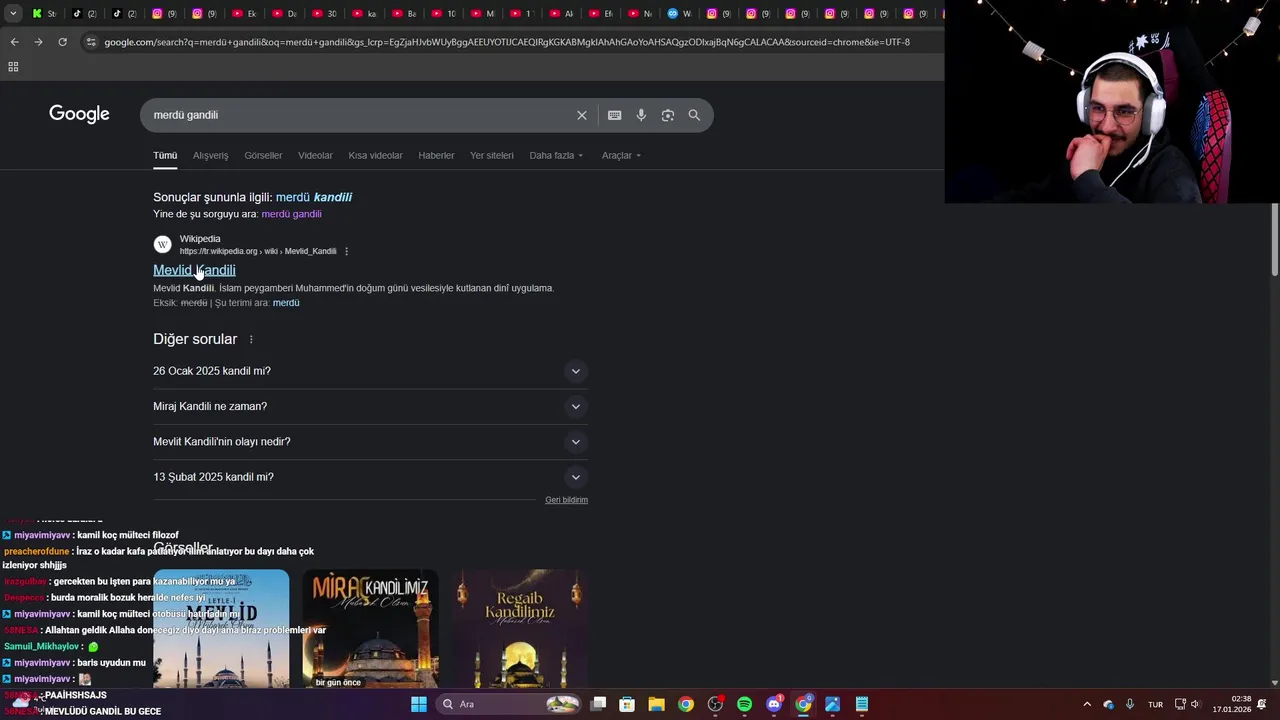
Task: Launch Microsoft Store from the taskbar
Action: tap(627, 704)
